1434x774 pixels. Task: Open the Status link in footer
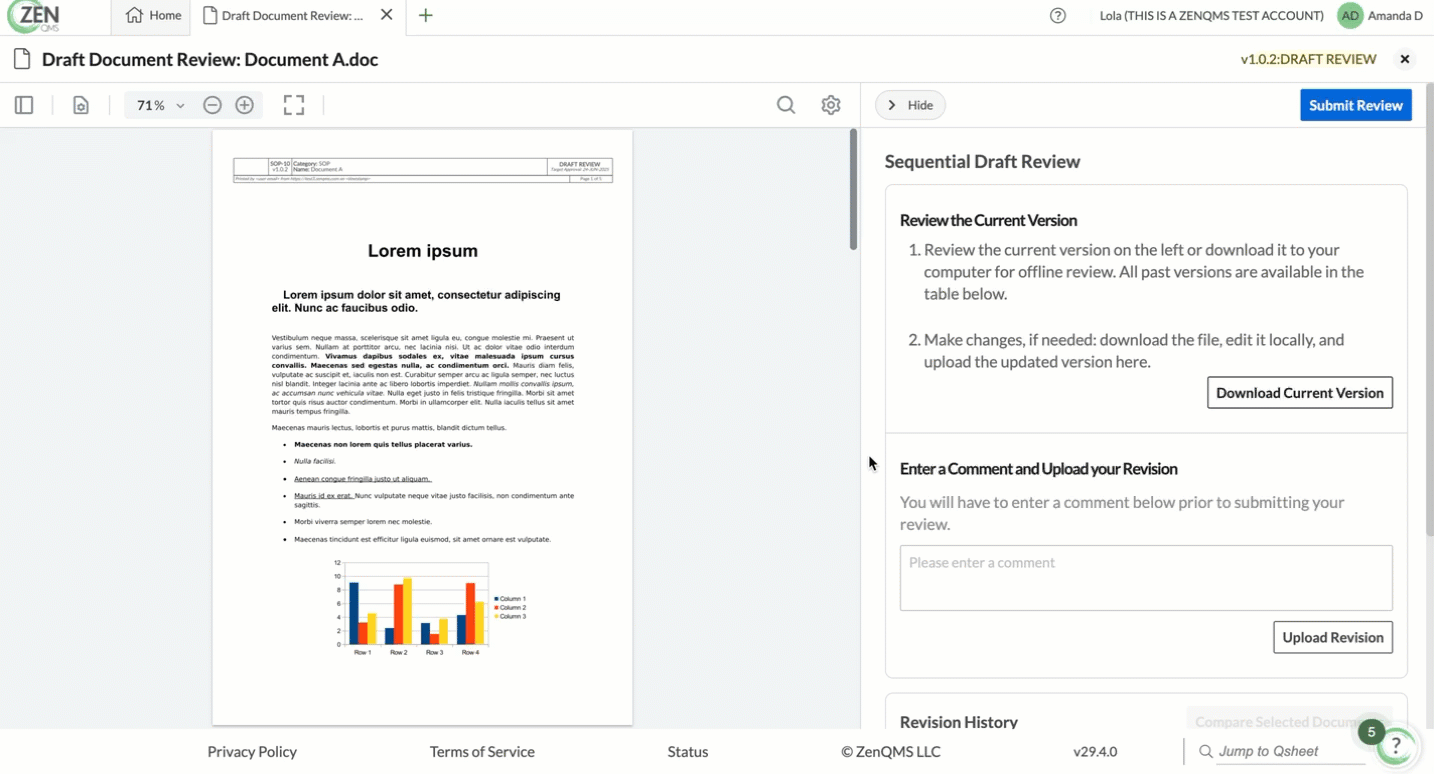688,751
